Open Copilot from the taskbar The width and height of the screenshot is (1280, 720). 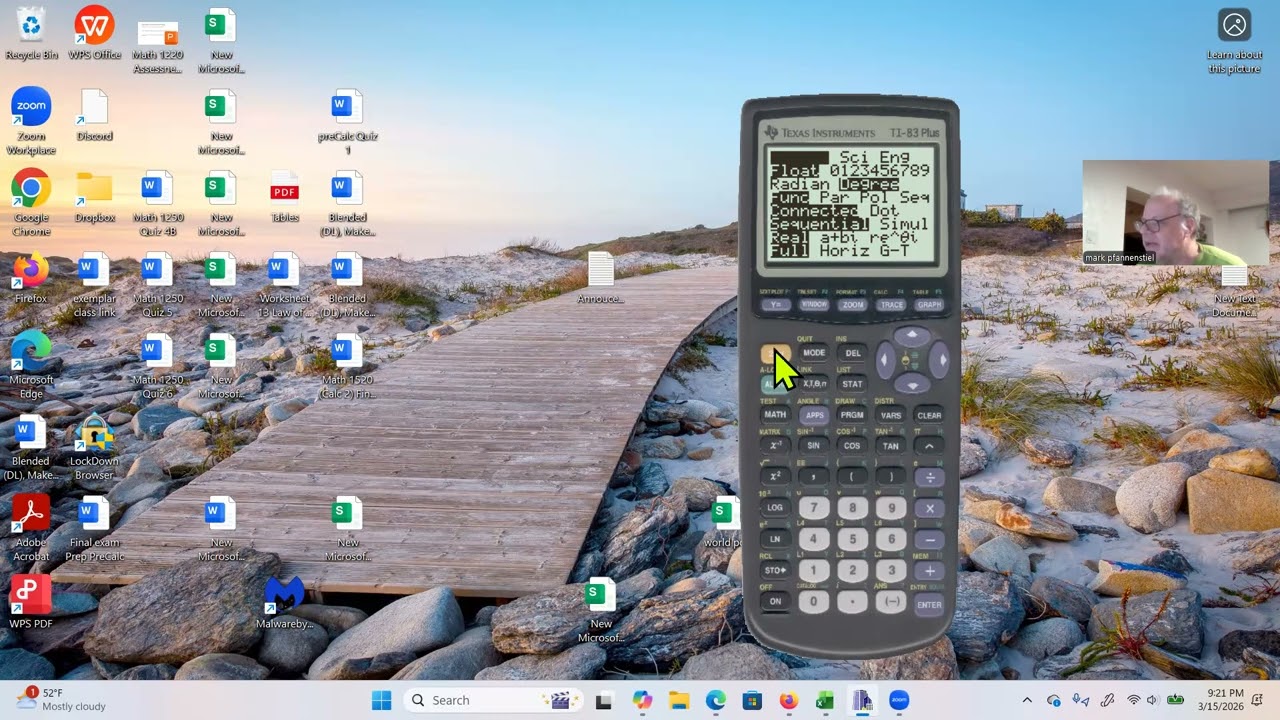click(642, 700)
